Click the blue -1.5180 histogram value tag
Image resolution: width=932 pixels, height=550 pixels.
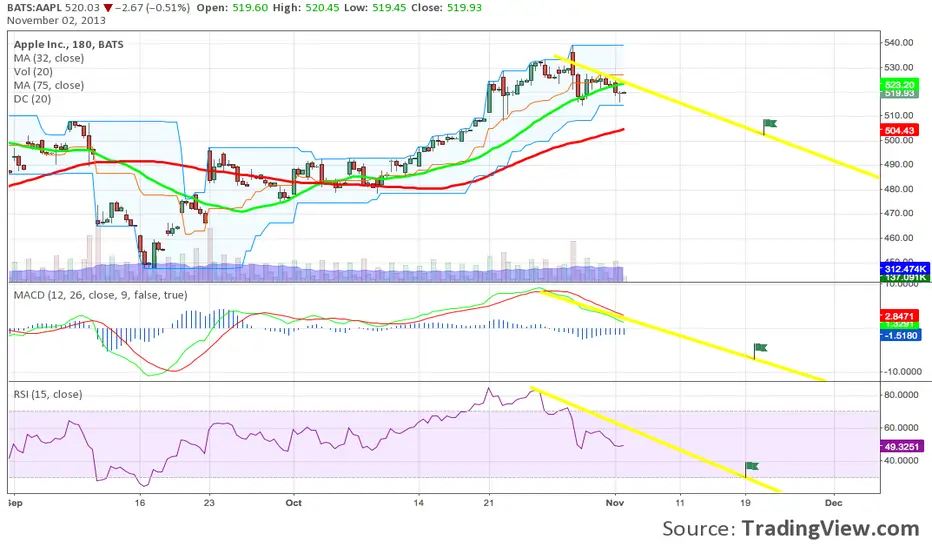[900, 335]
